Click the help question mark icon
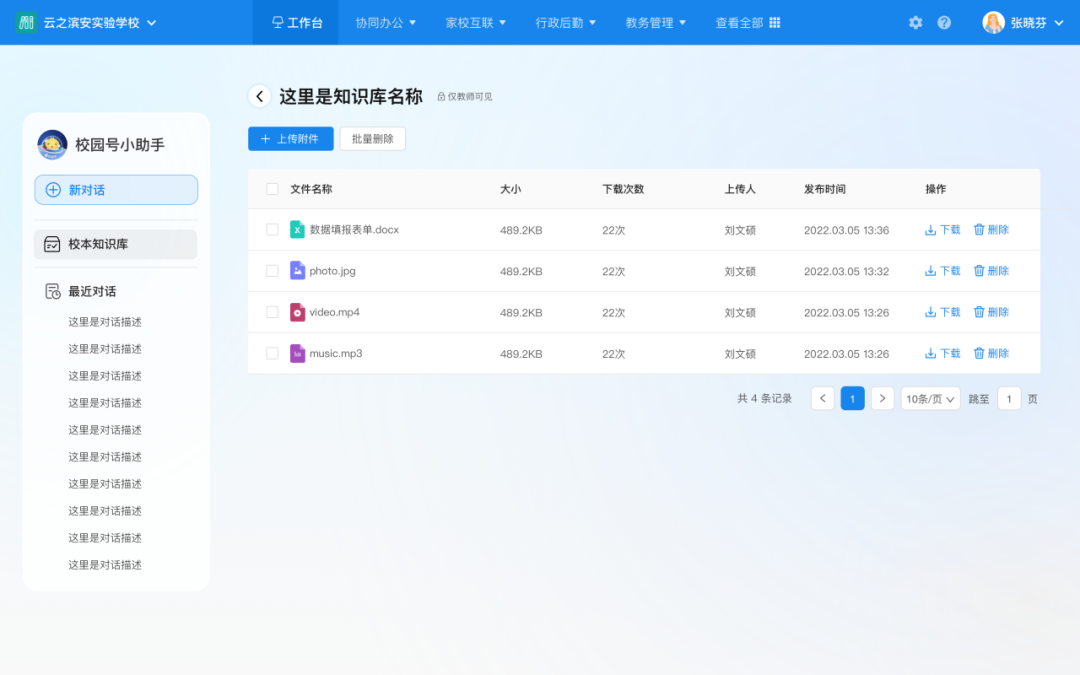 tap(945, 22)
